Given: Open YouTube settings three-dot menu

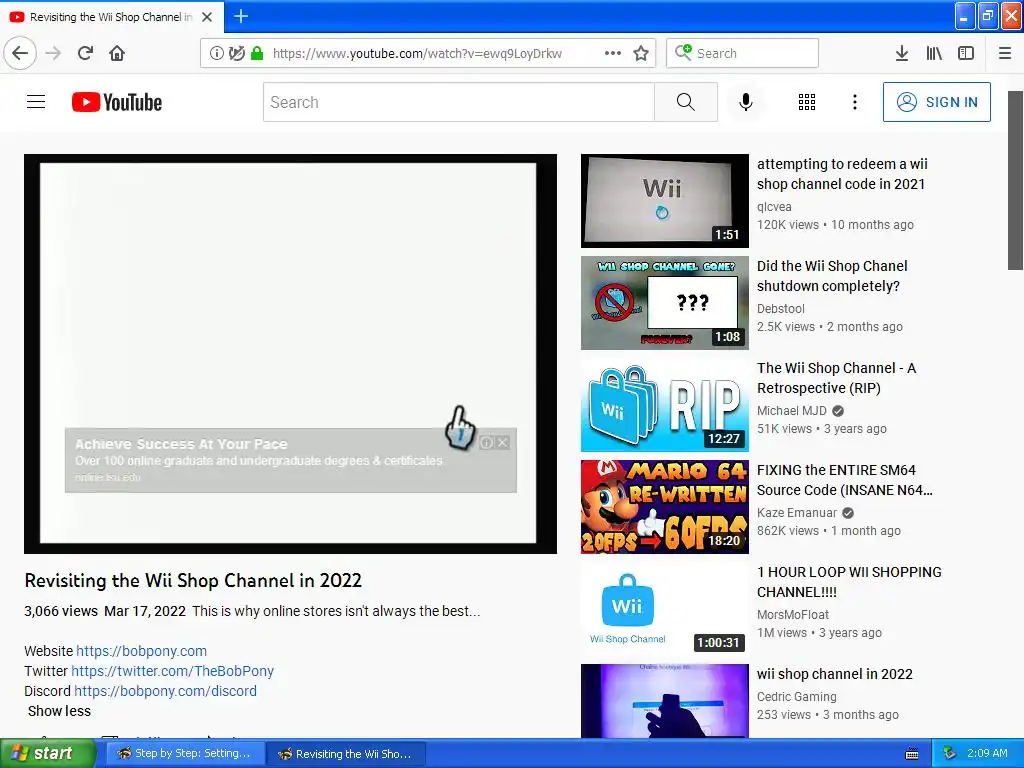Looking at the screenshot, I should (x=855, y=102).
